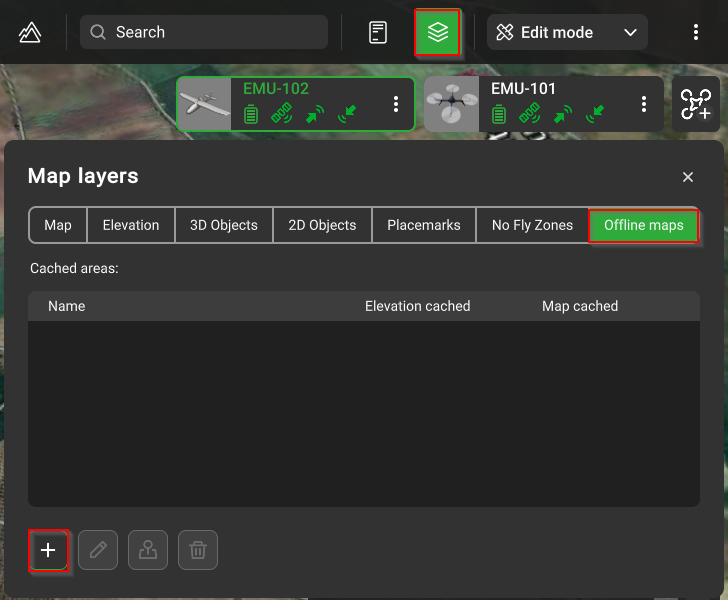The image size is (728, 600).
Task: Click in the Search field
Action: [204, 32]
